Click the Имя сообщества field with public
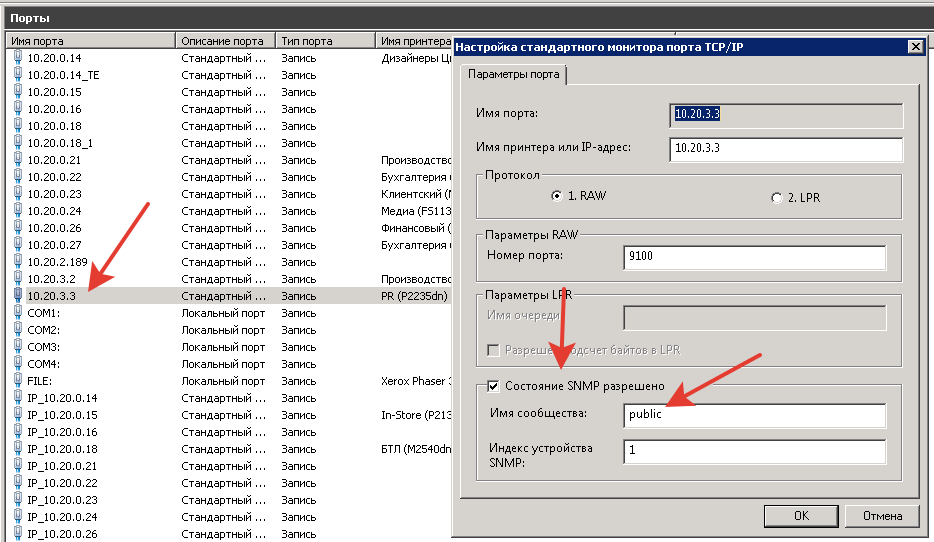Viewport: 934px width, 542px height. click(x=754, y=415)
